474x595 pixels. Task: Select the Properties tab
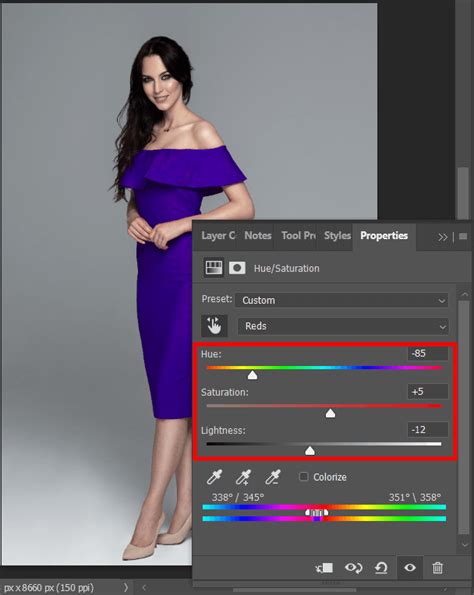(x=384, y=236)
